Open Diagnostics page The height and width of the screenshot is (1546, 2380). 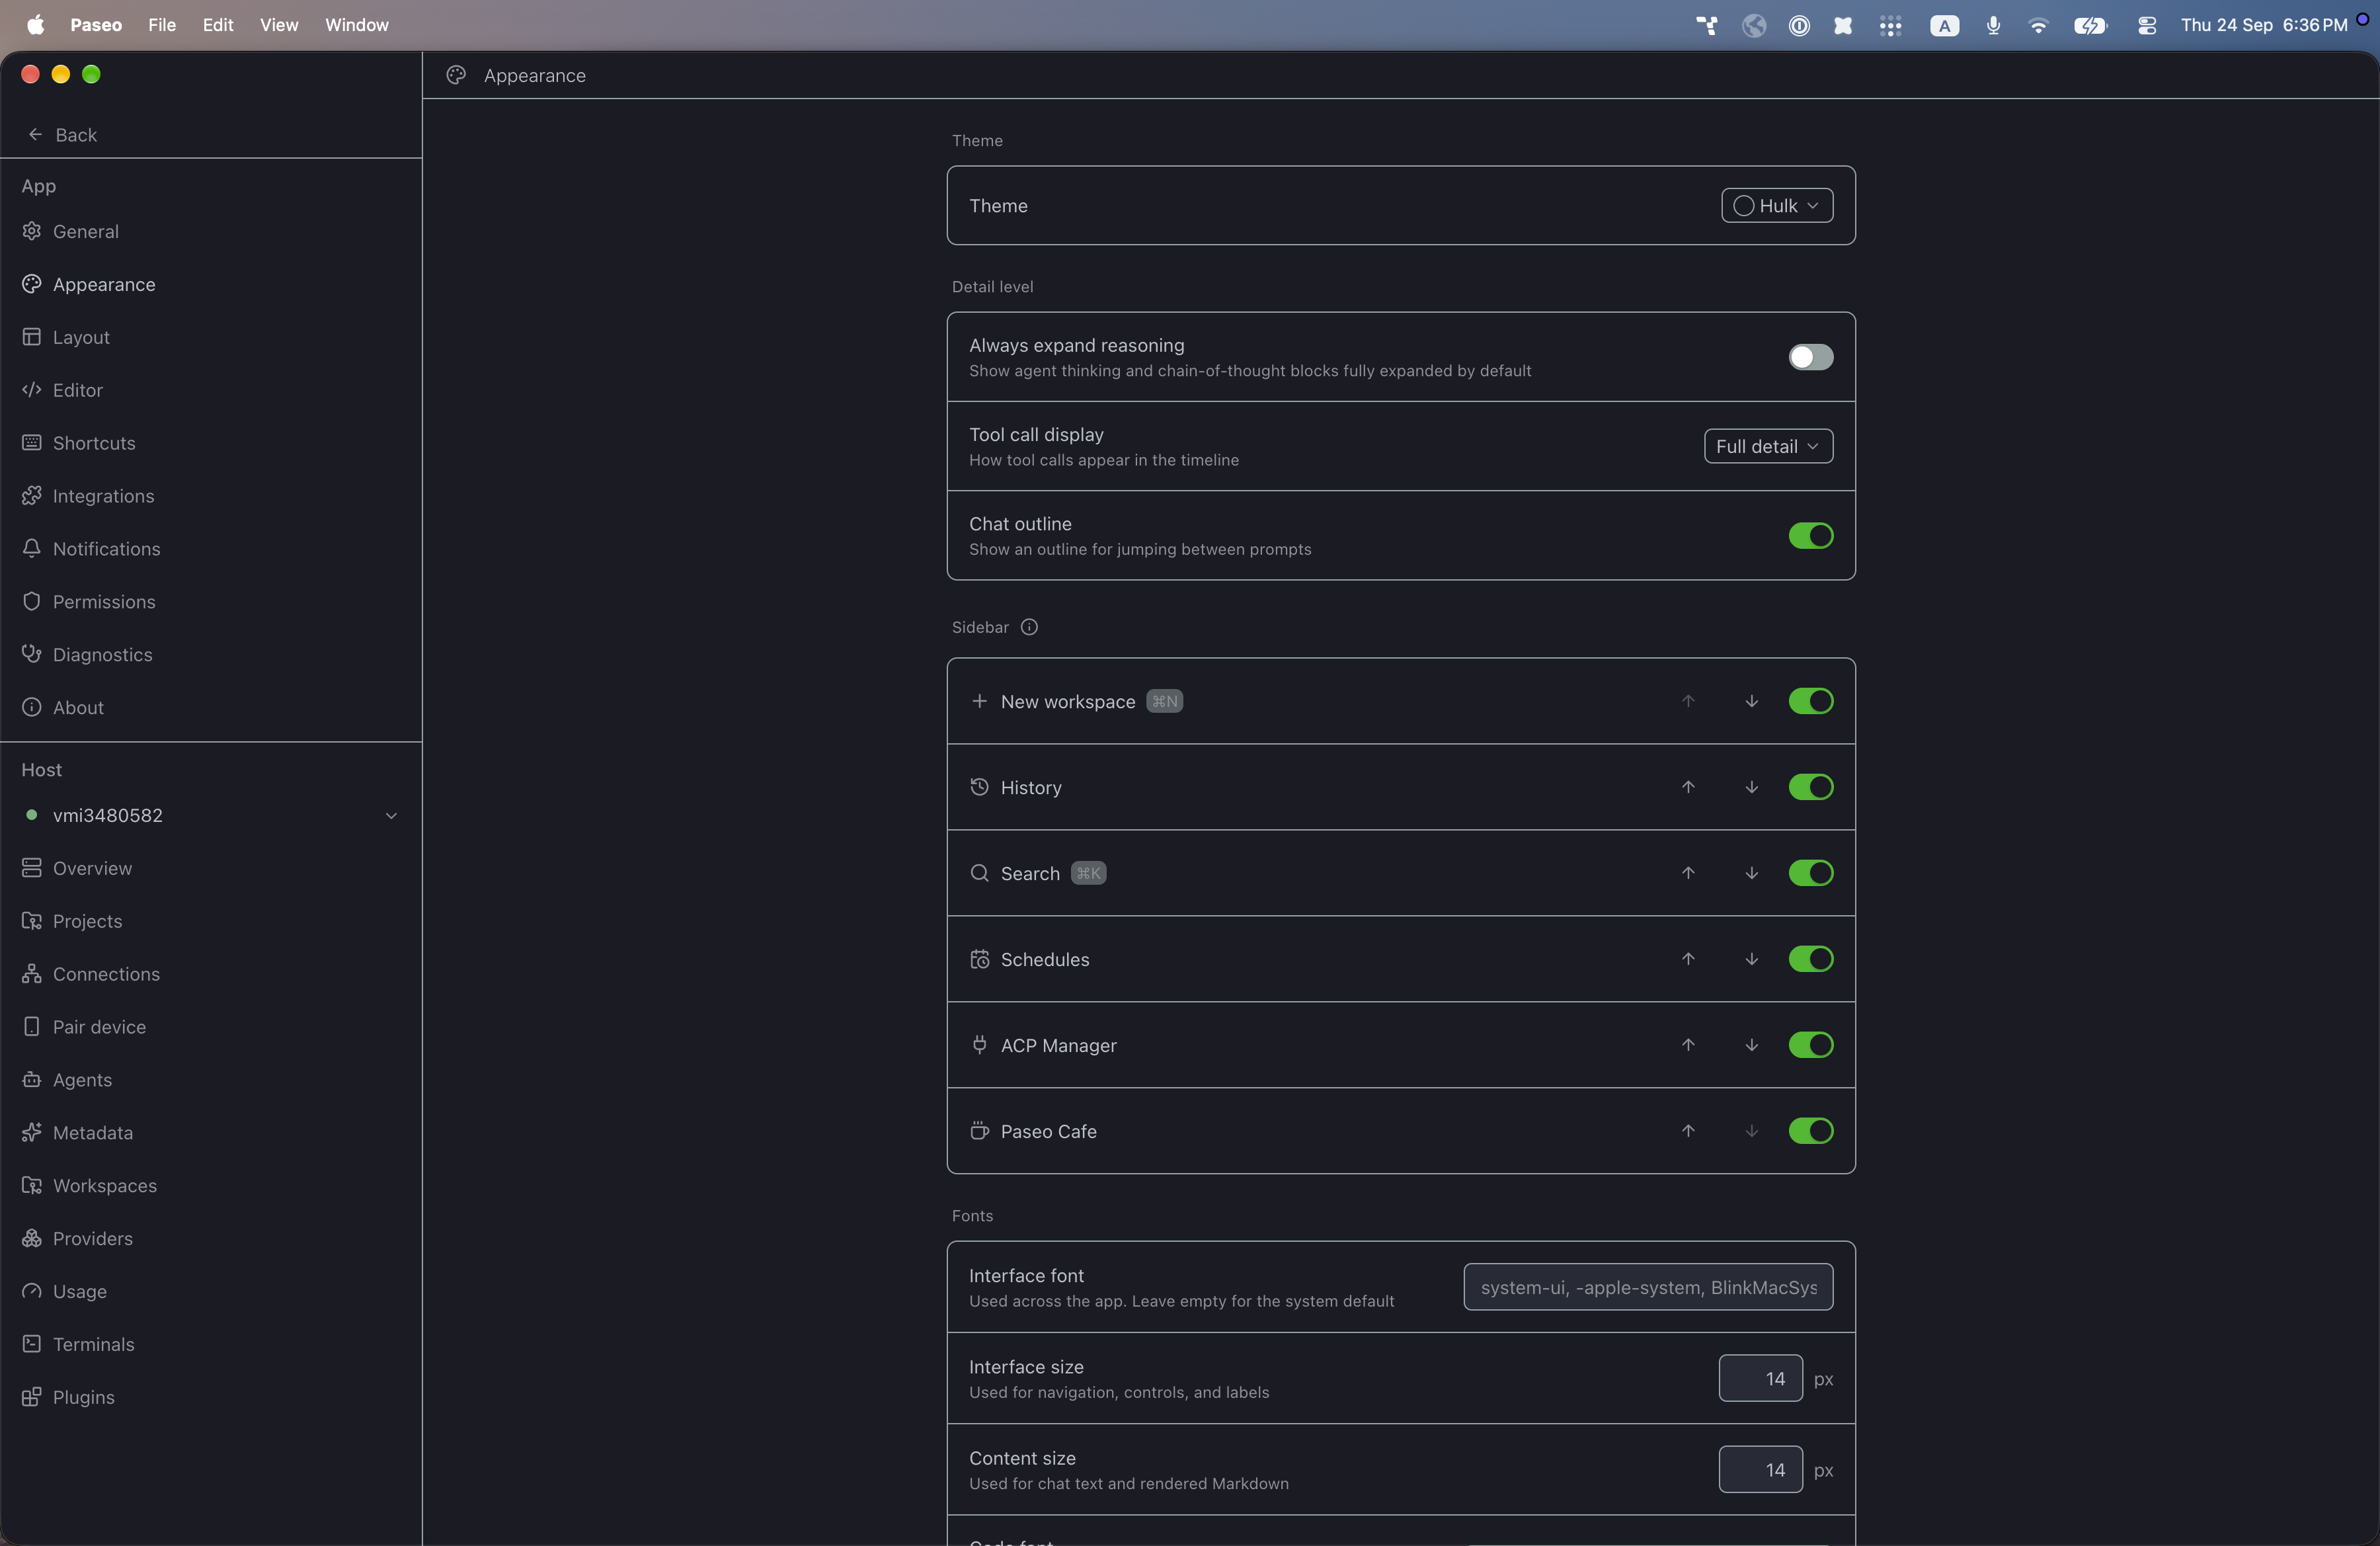[87, 655]
